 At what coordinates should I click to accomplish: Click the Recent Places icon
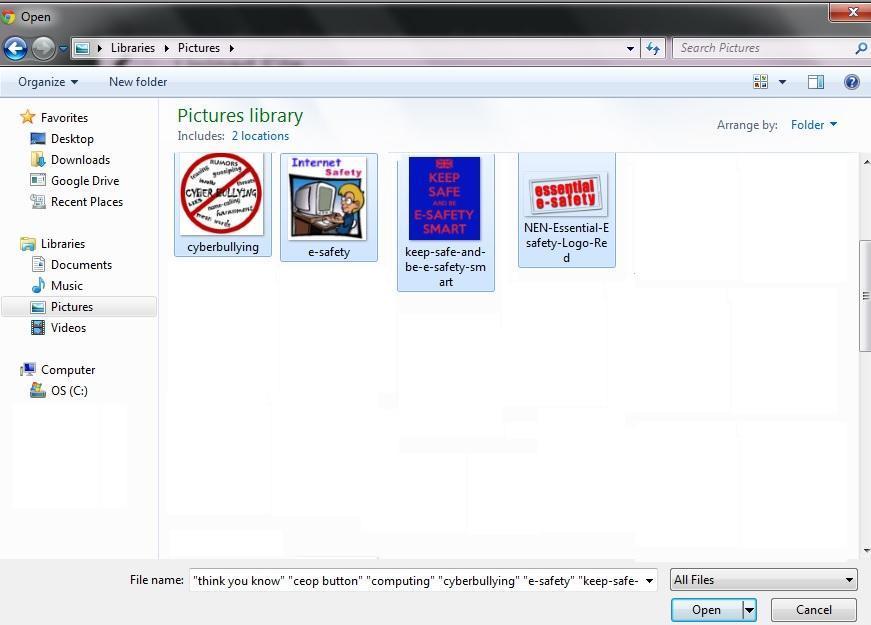[38, 201]
